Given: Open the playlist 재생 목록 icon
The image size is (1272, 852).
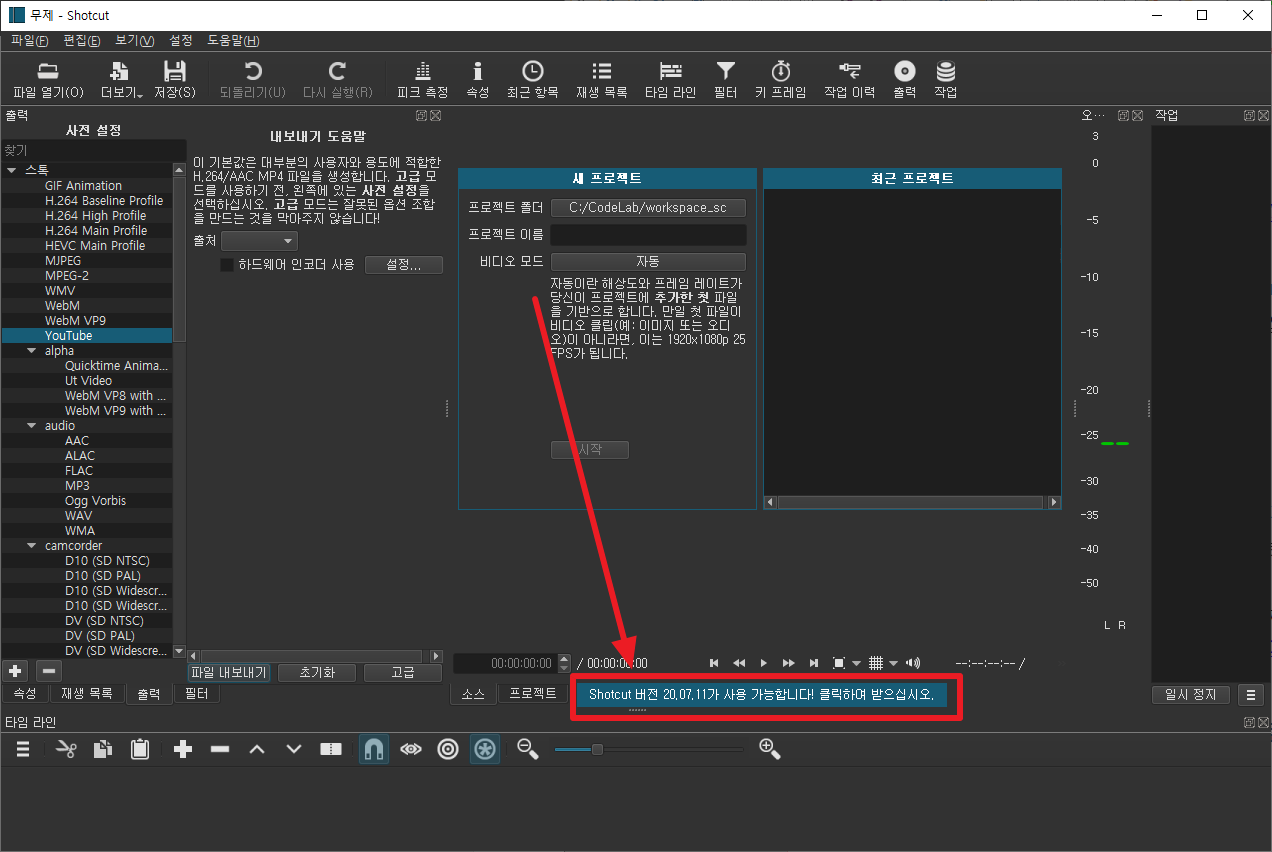Looking at the screenshot, I should tap(601, 71).
